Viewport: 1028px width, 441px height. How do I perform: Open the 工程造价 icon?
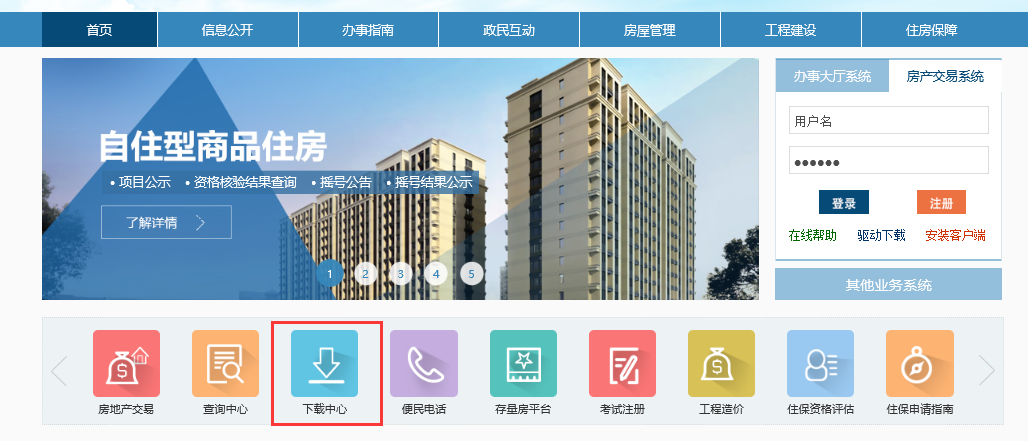tap(721, 364)
